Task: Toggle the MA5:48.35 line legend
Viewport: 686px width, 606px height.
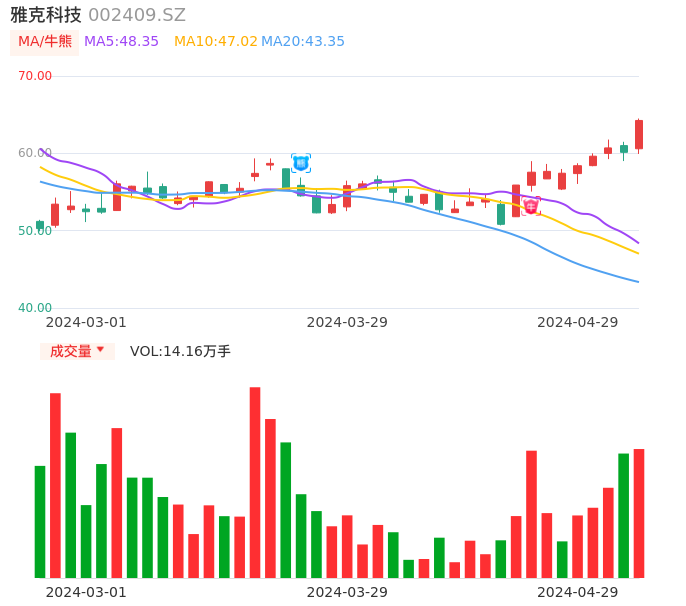Action: pyautogui.click(x=121, y=42)
